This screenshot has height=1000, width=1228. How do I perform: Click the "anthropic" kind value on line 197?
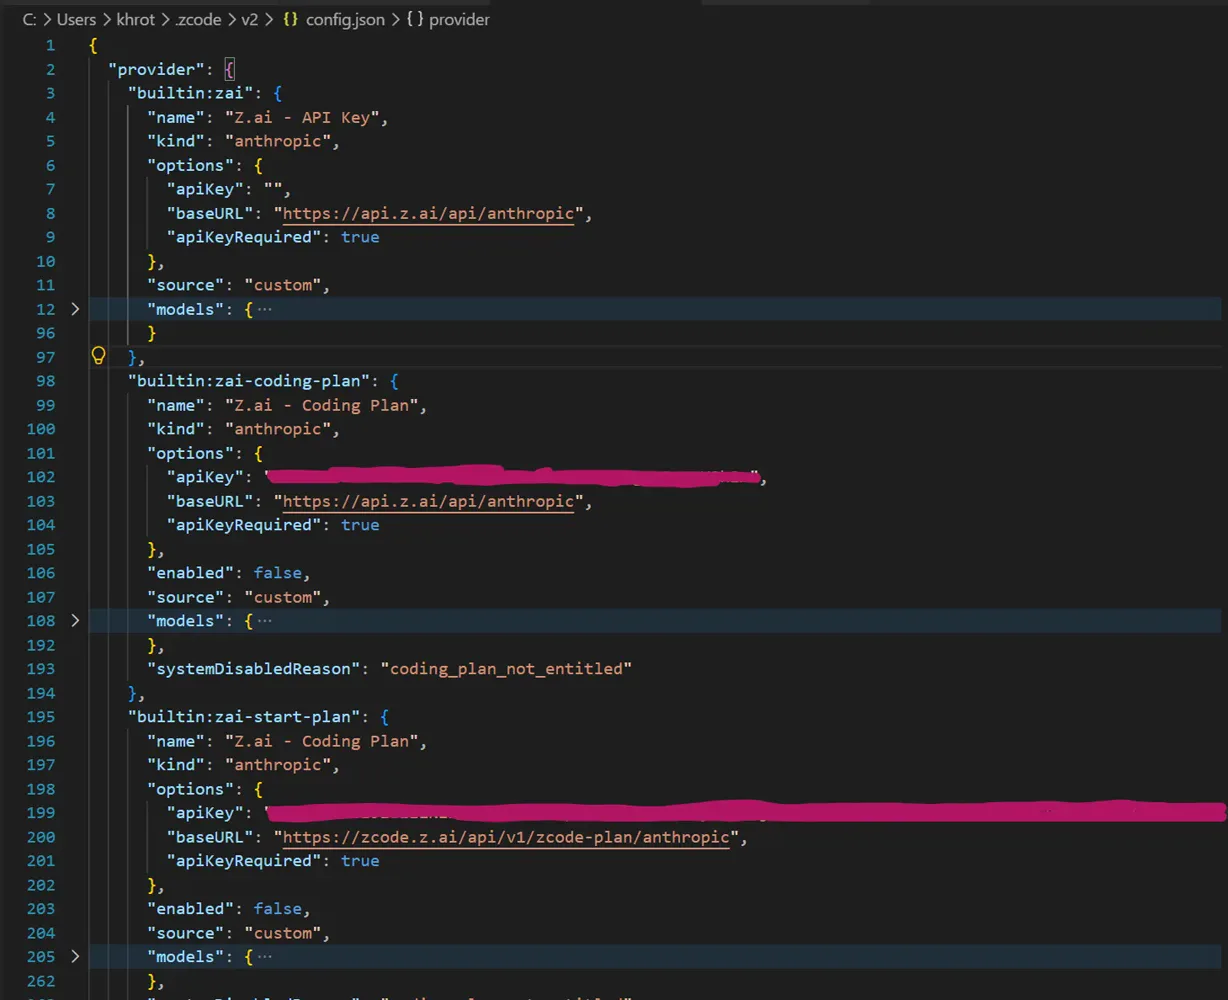coord(277,765)
